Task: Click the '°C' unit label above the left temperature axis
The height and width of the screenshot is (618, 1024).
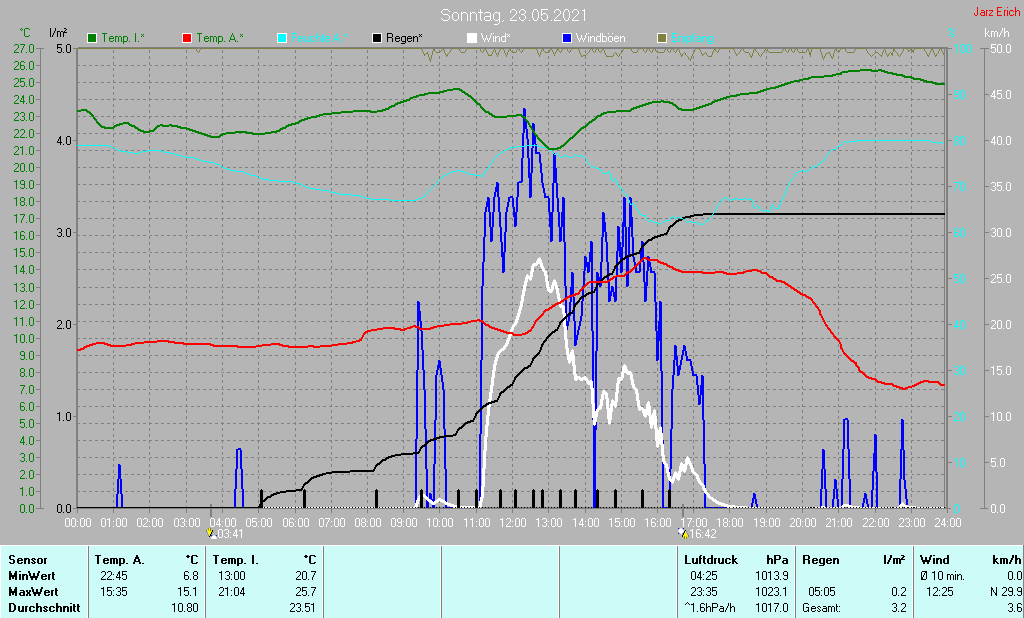Action: pos(25,33)
